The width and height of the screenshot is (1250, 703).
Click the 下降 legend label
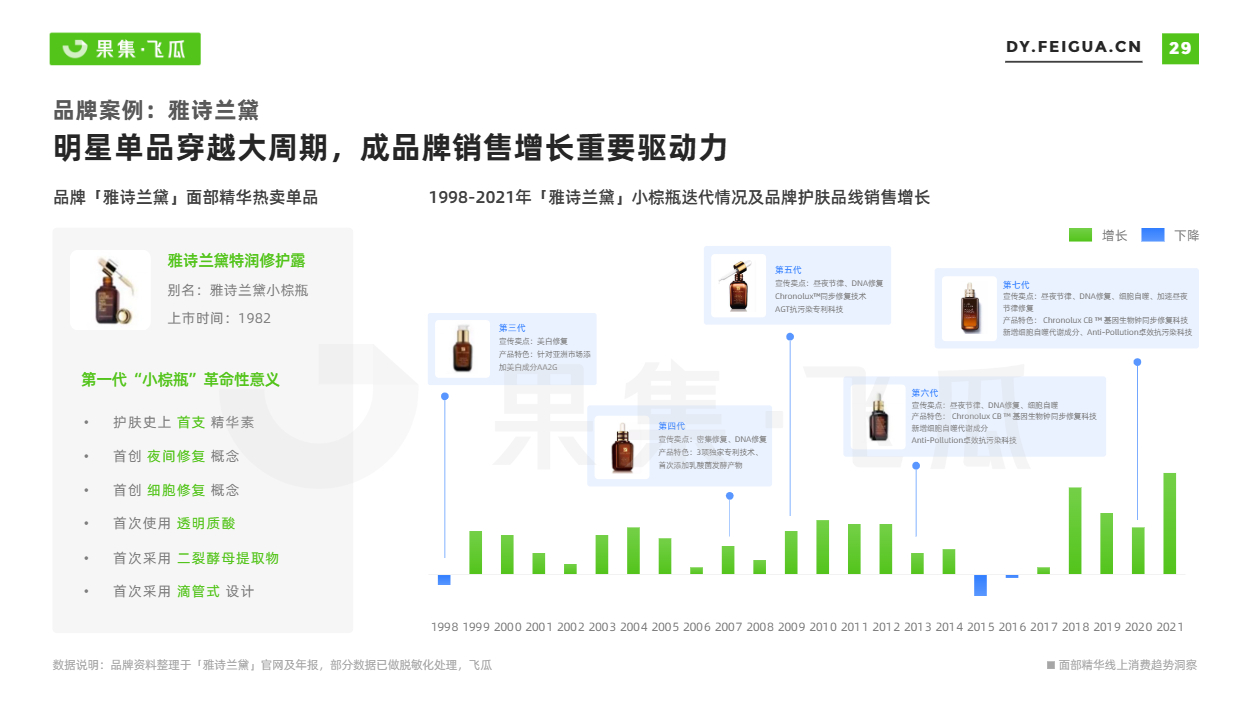pos(1186,236)
